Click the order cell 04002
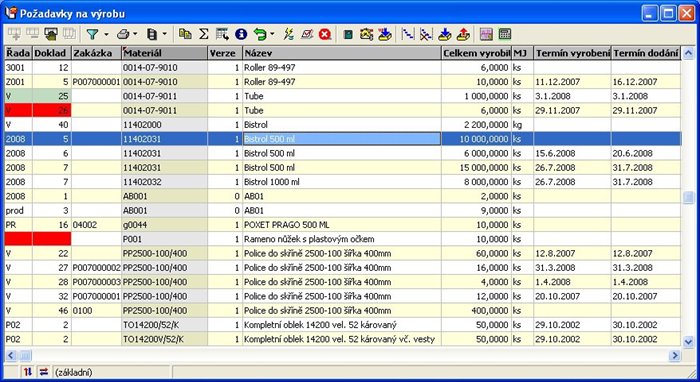This screenshot has height=382, width=700. click(x=96, y=225)
